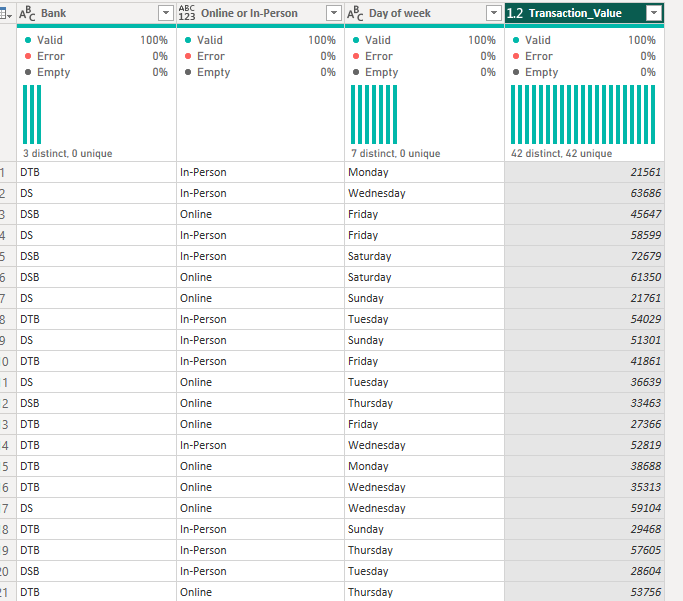Image resolution: width=683 pixels, height=601 pixels.
Task: Select the DS cell in the 59104 row
Action: (96, 508)
